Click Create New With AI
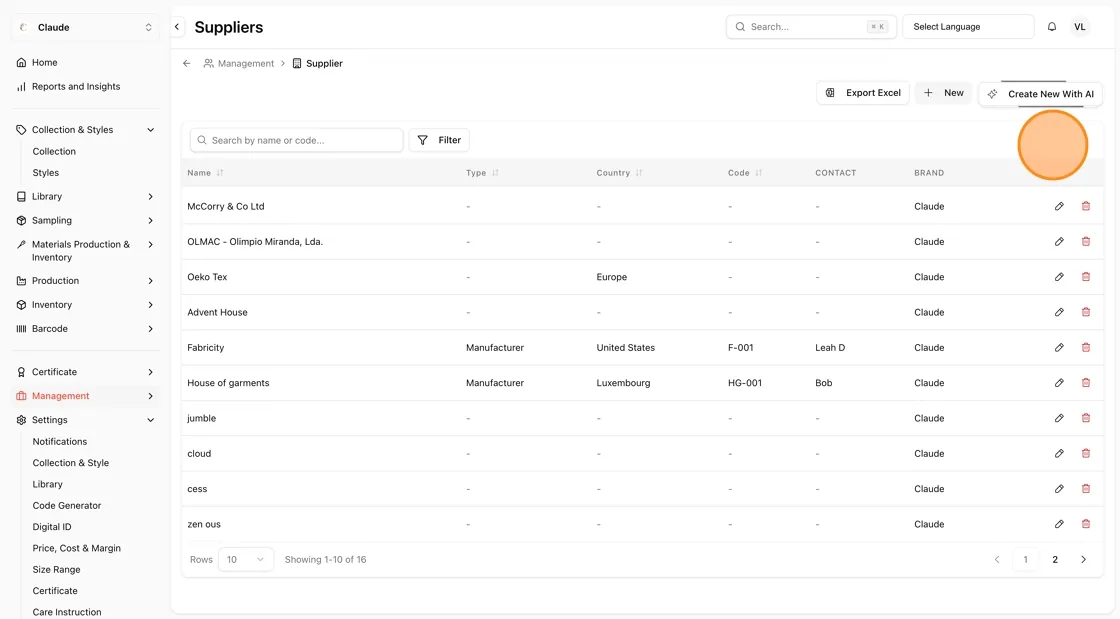This screenshot has width=1120, height=619. coord(1040,94)
